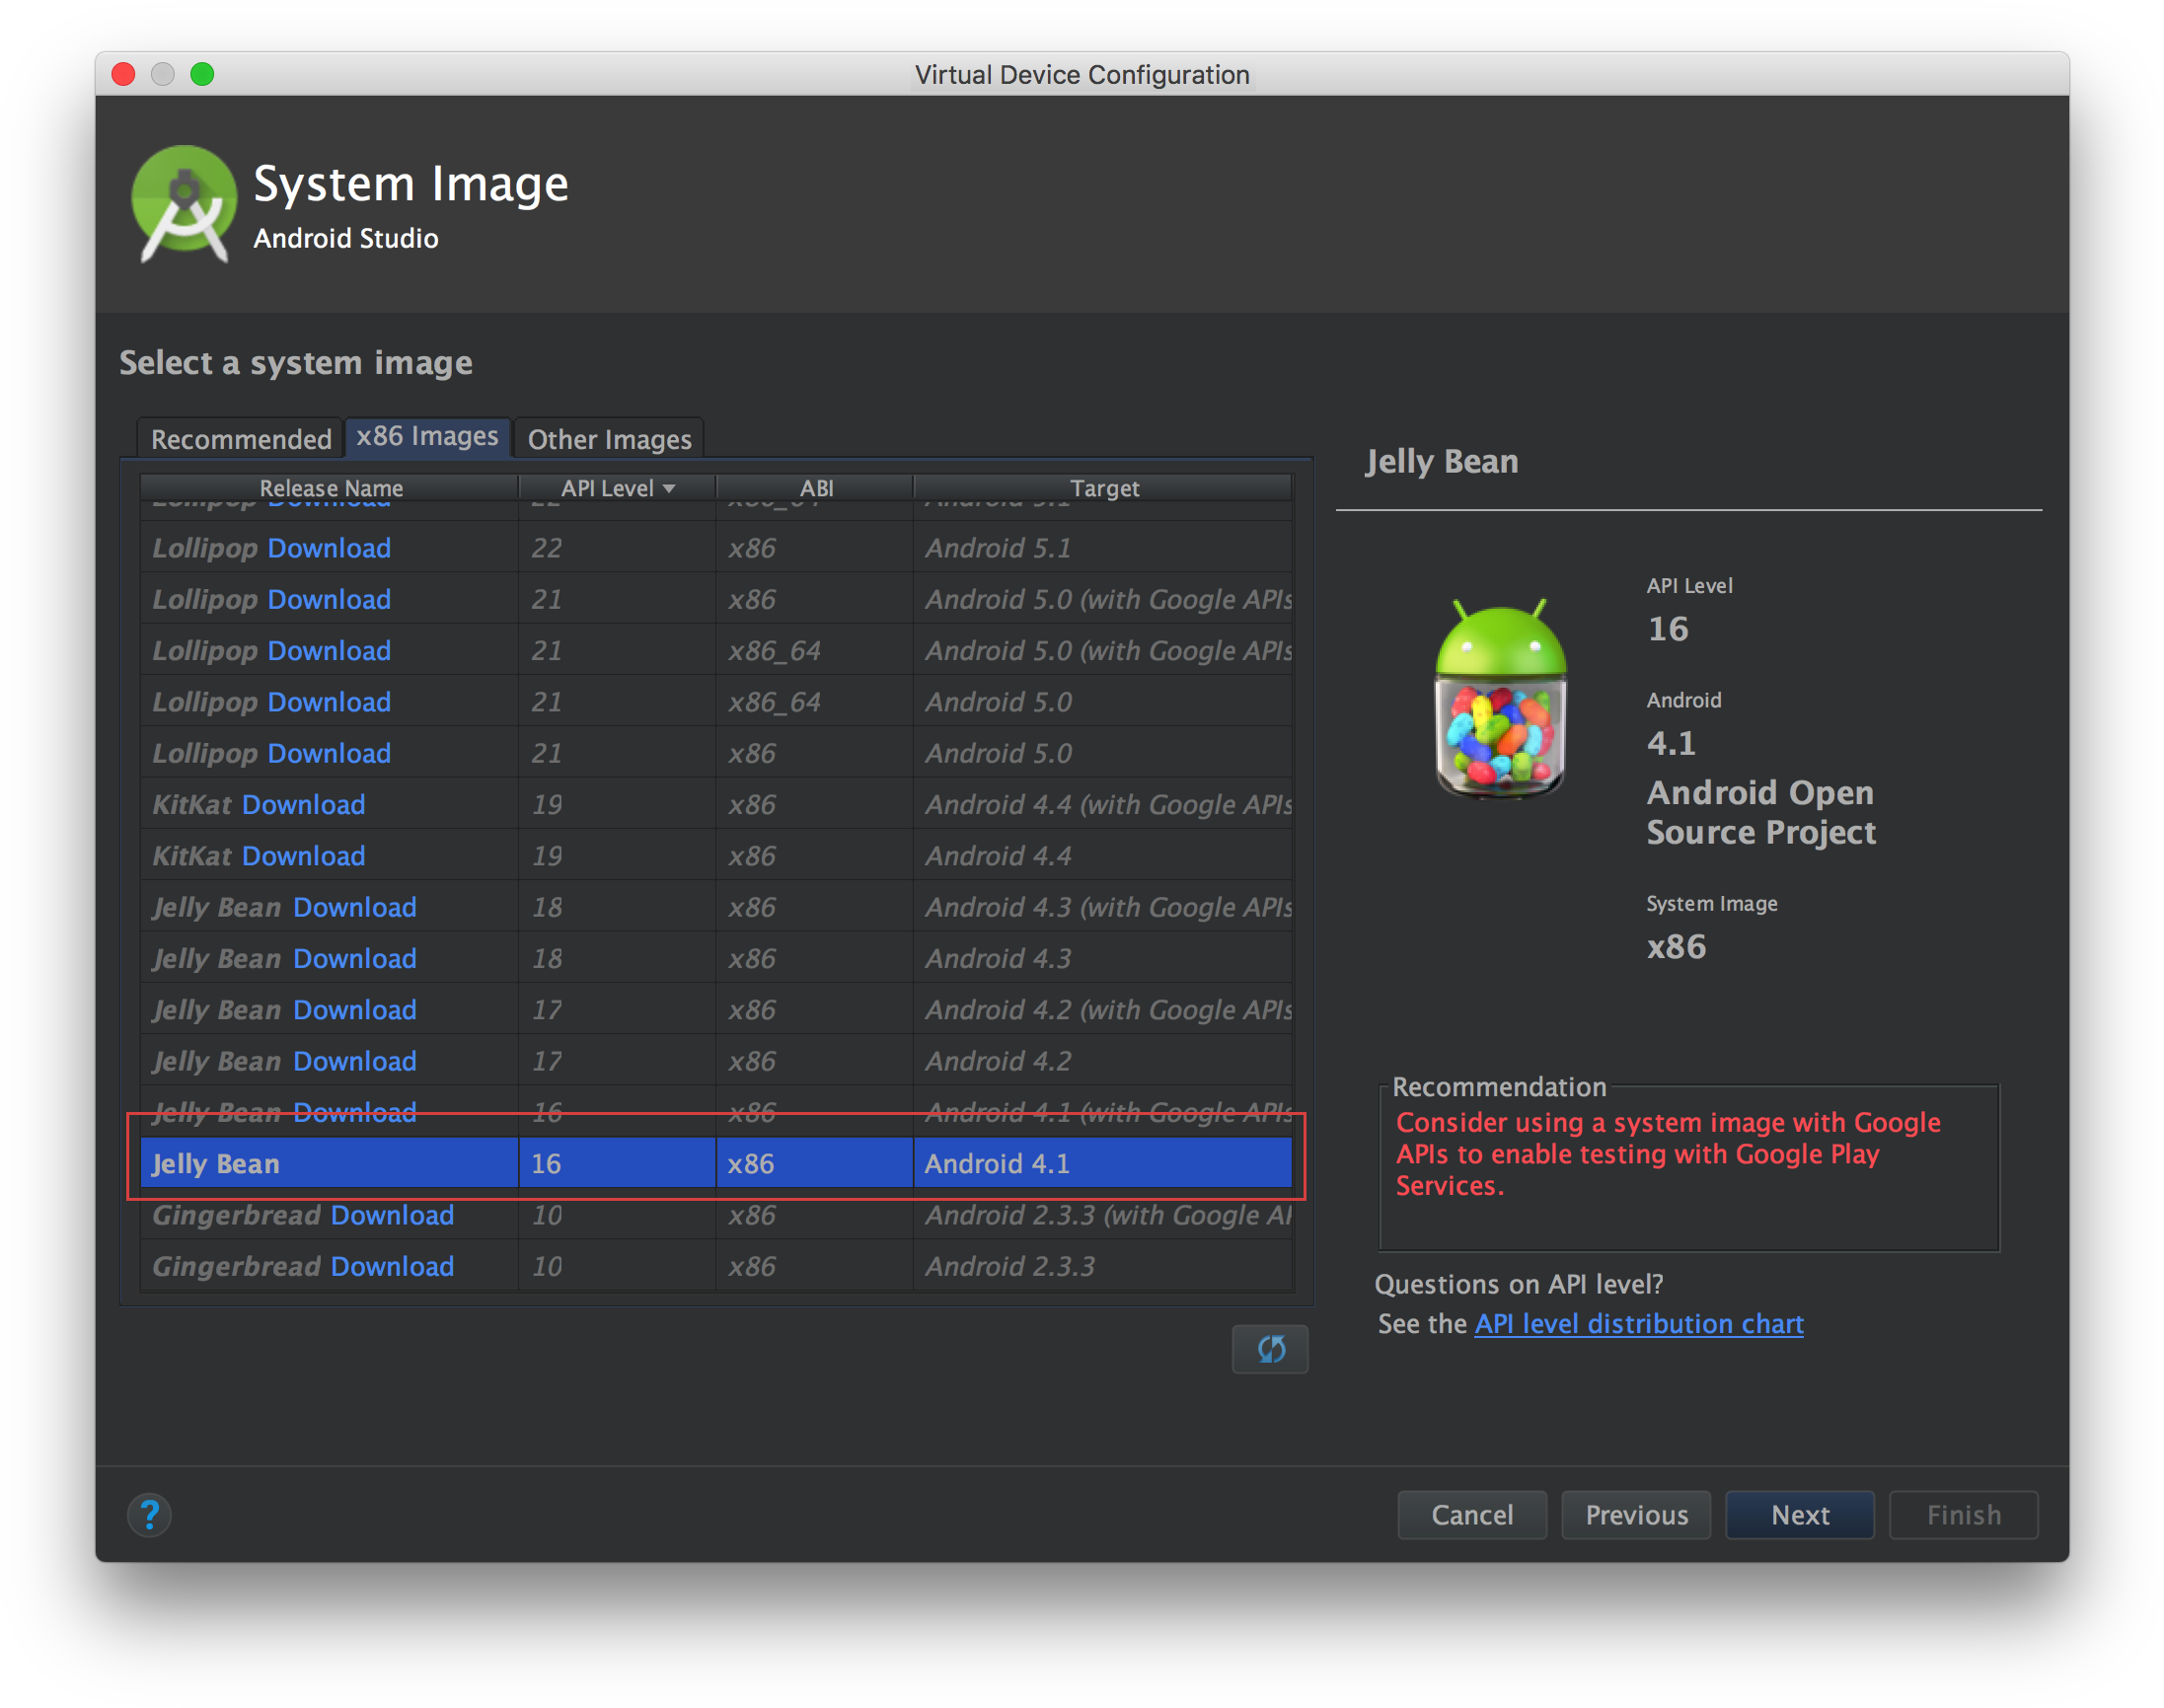Download Jelly Bean plain Android 4.2
The width and height of the screenshot is (2164, 1708).
pyautogui.click(x=355, y=1061)
